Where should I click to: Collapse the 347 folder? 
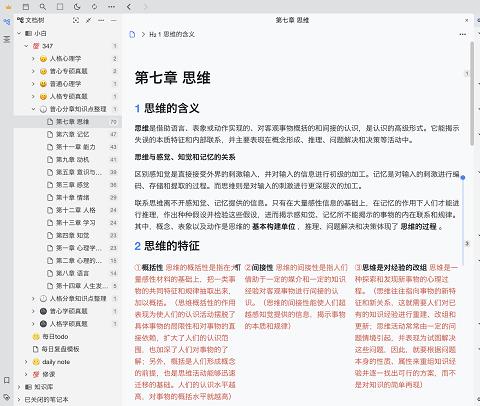(x=26, y=46)
